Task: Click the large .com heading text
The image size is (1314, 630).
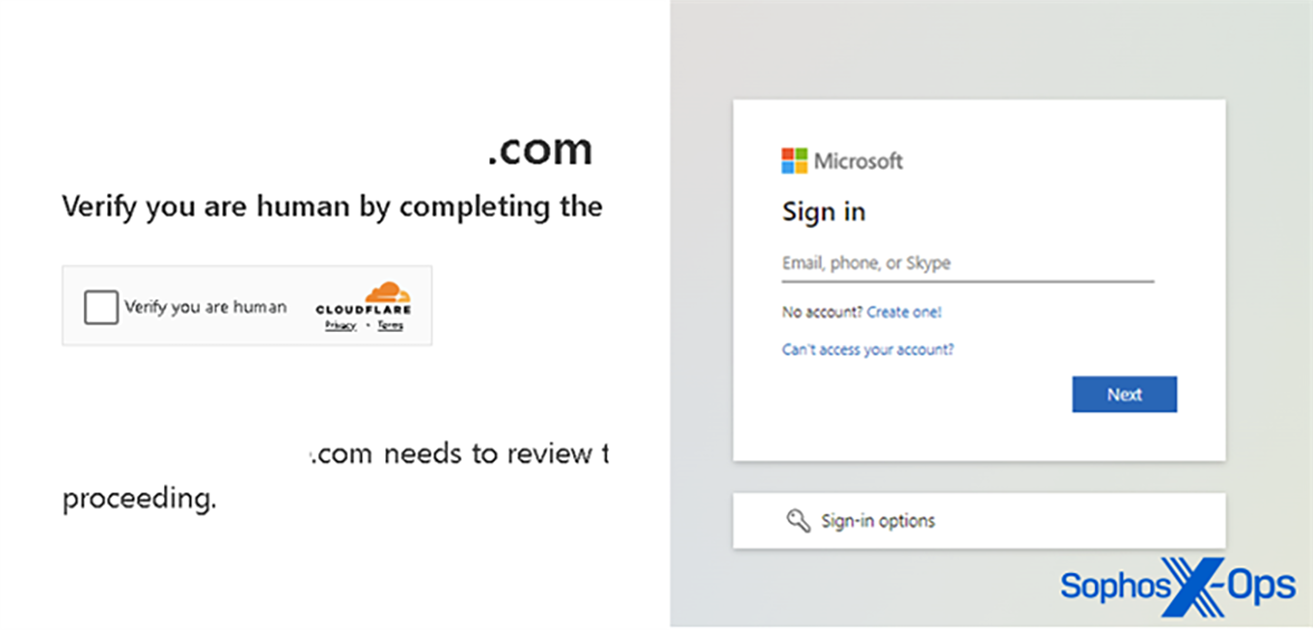Action: [x=540, y=150]
